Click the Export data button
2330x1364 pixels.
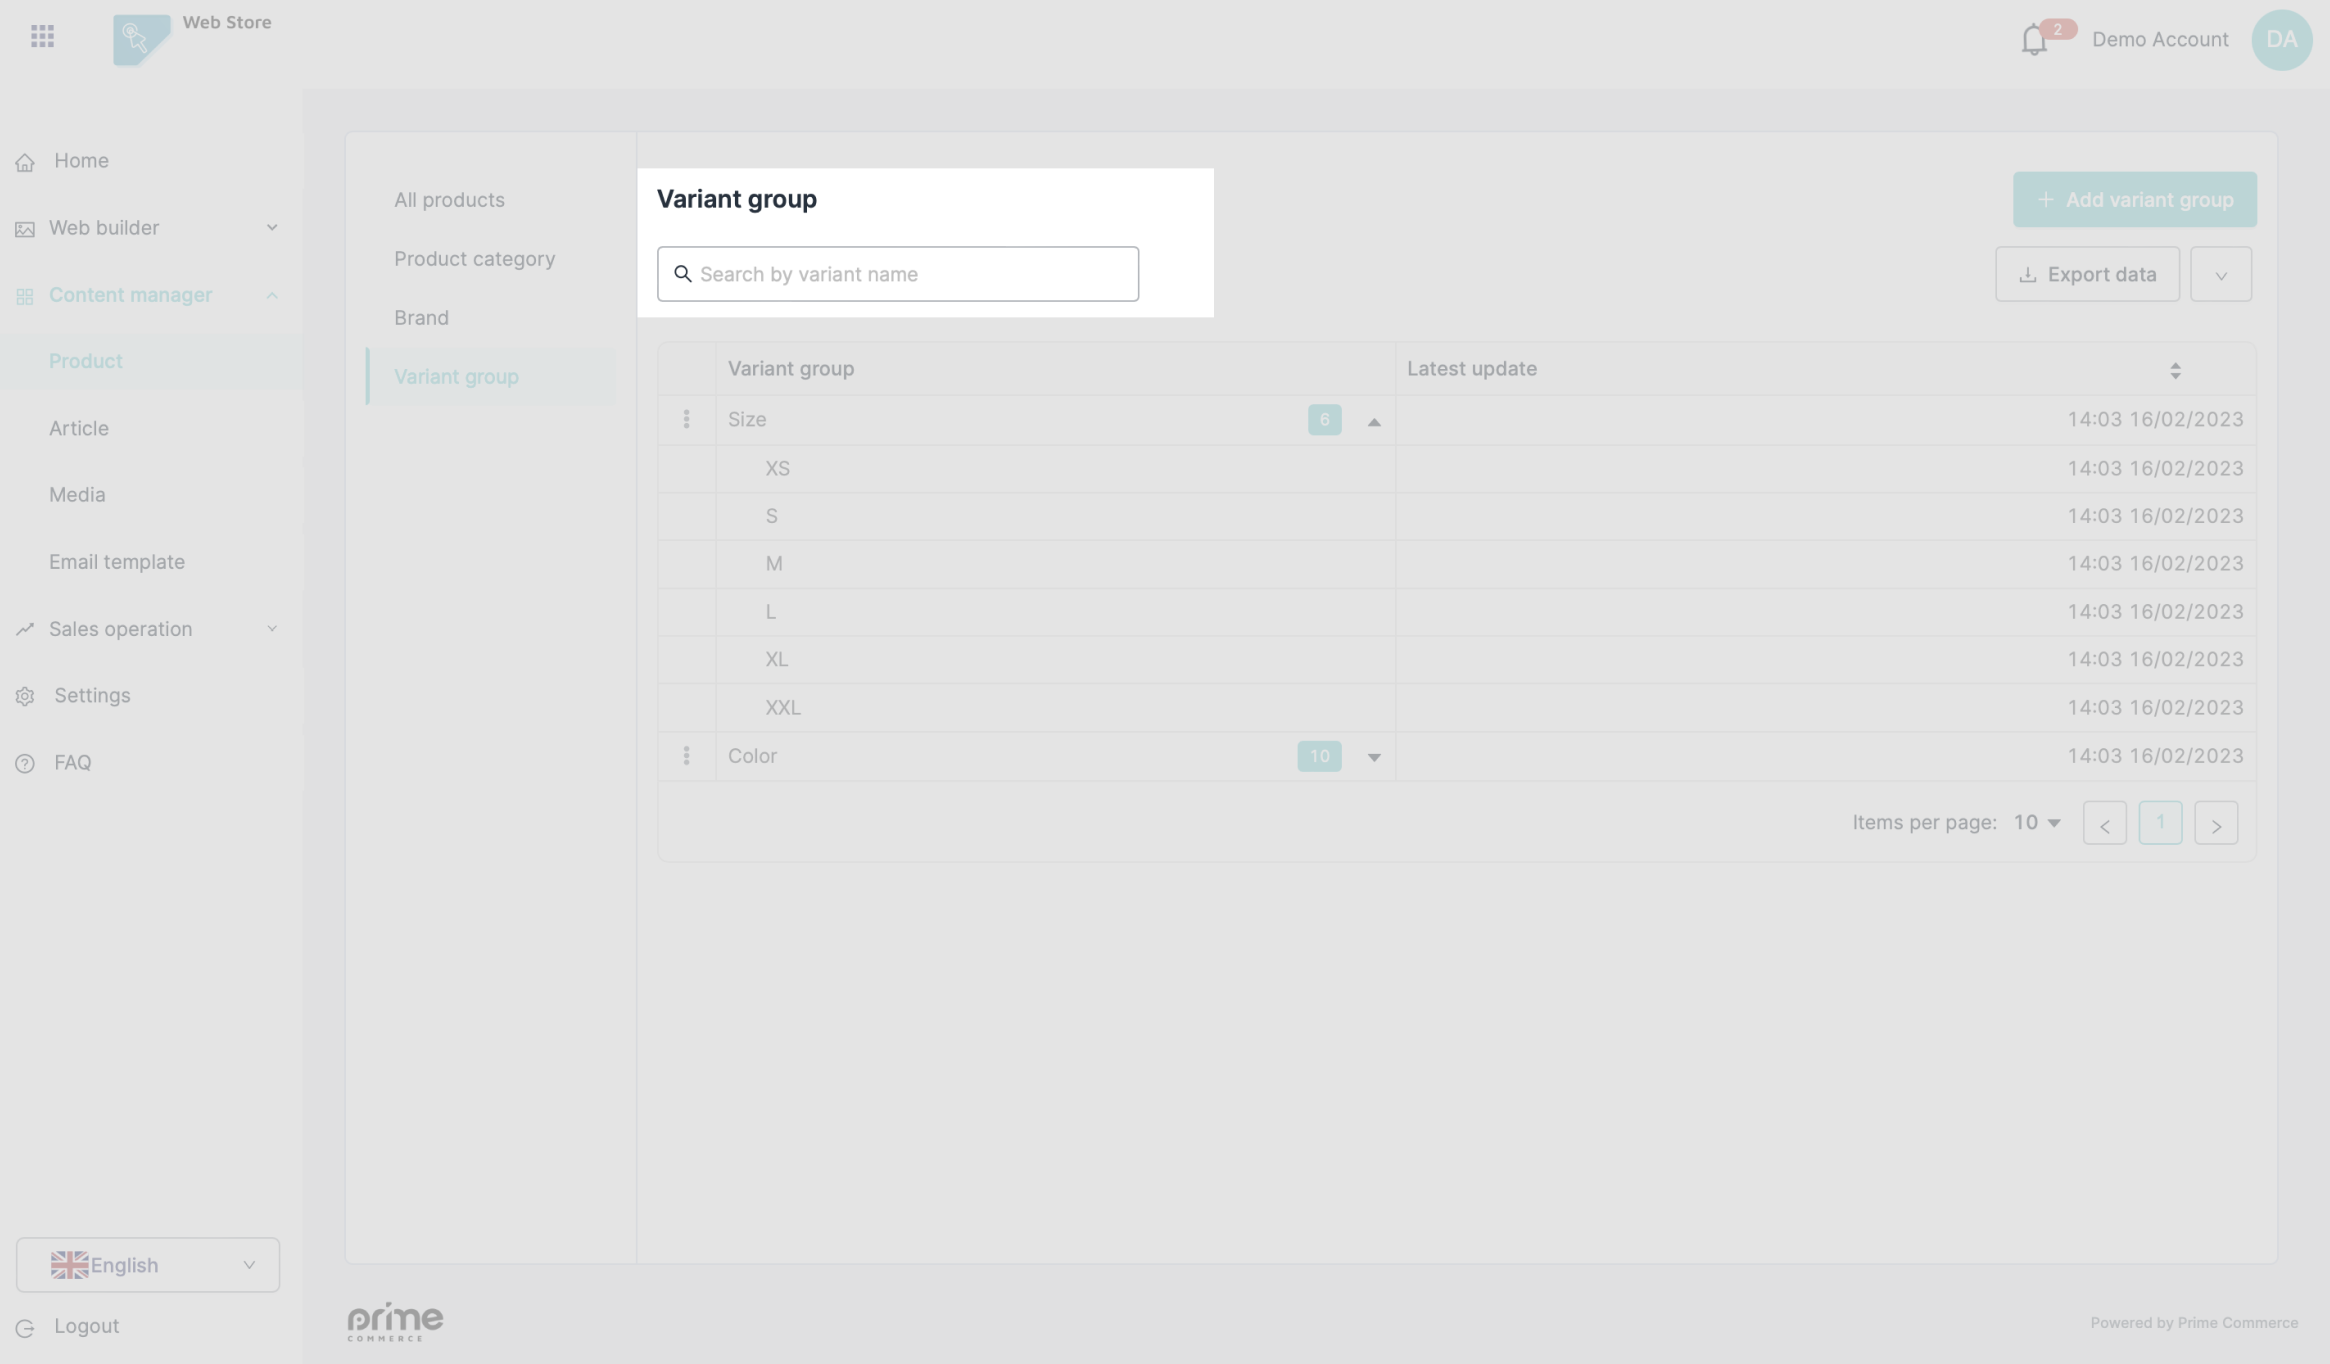click(x=2087, y=275)
